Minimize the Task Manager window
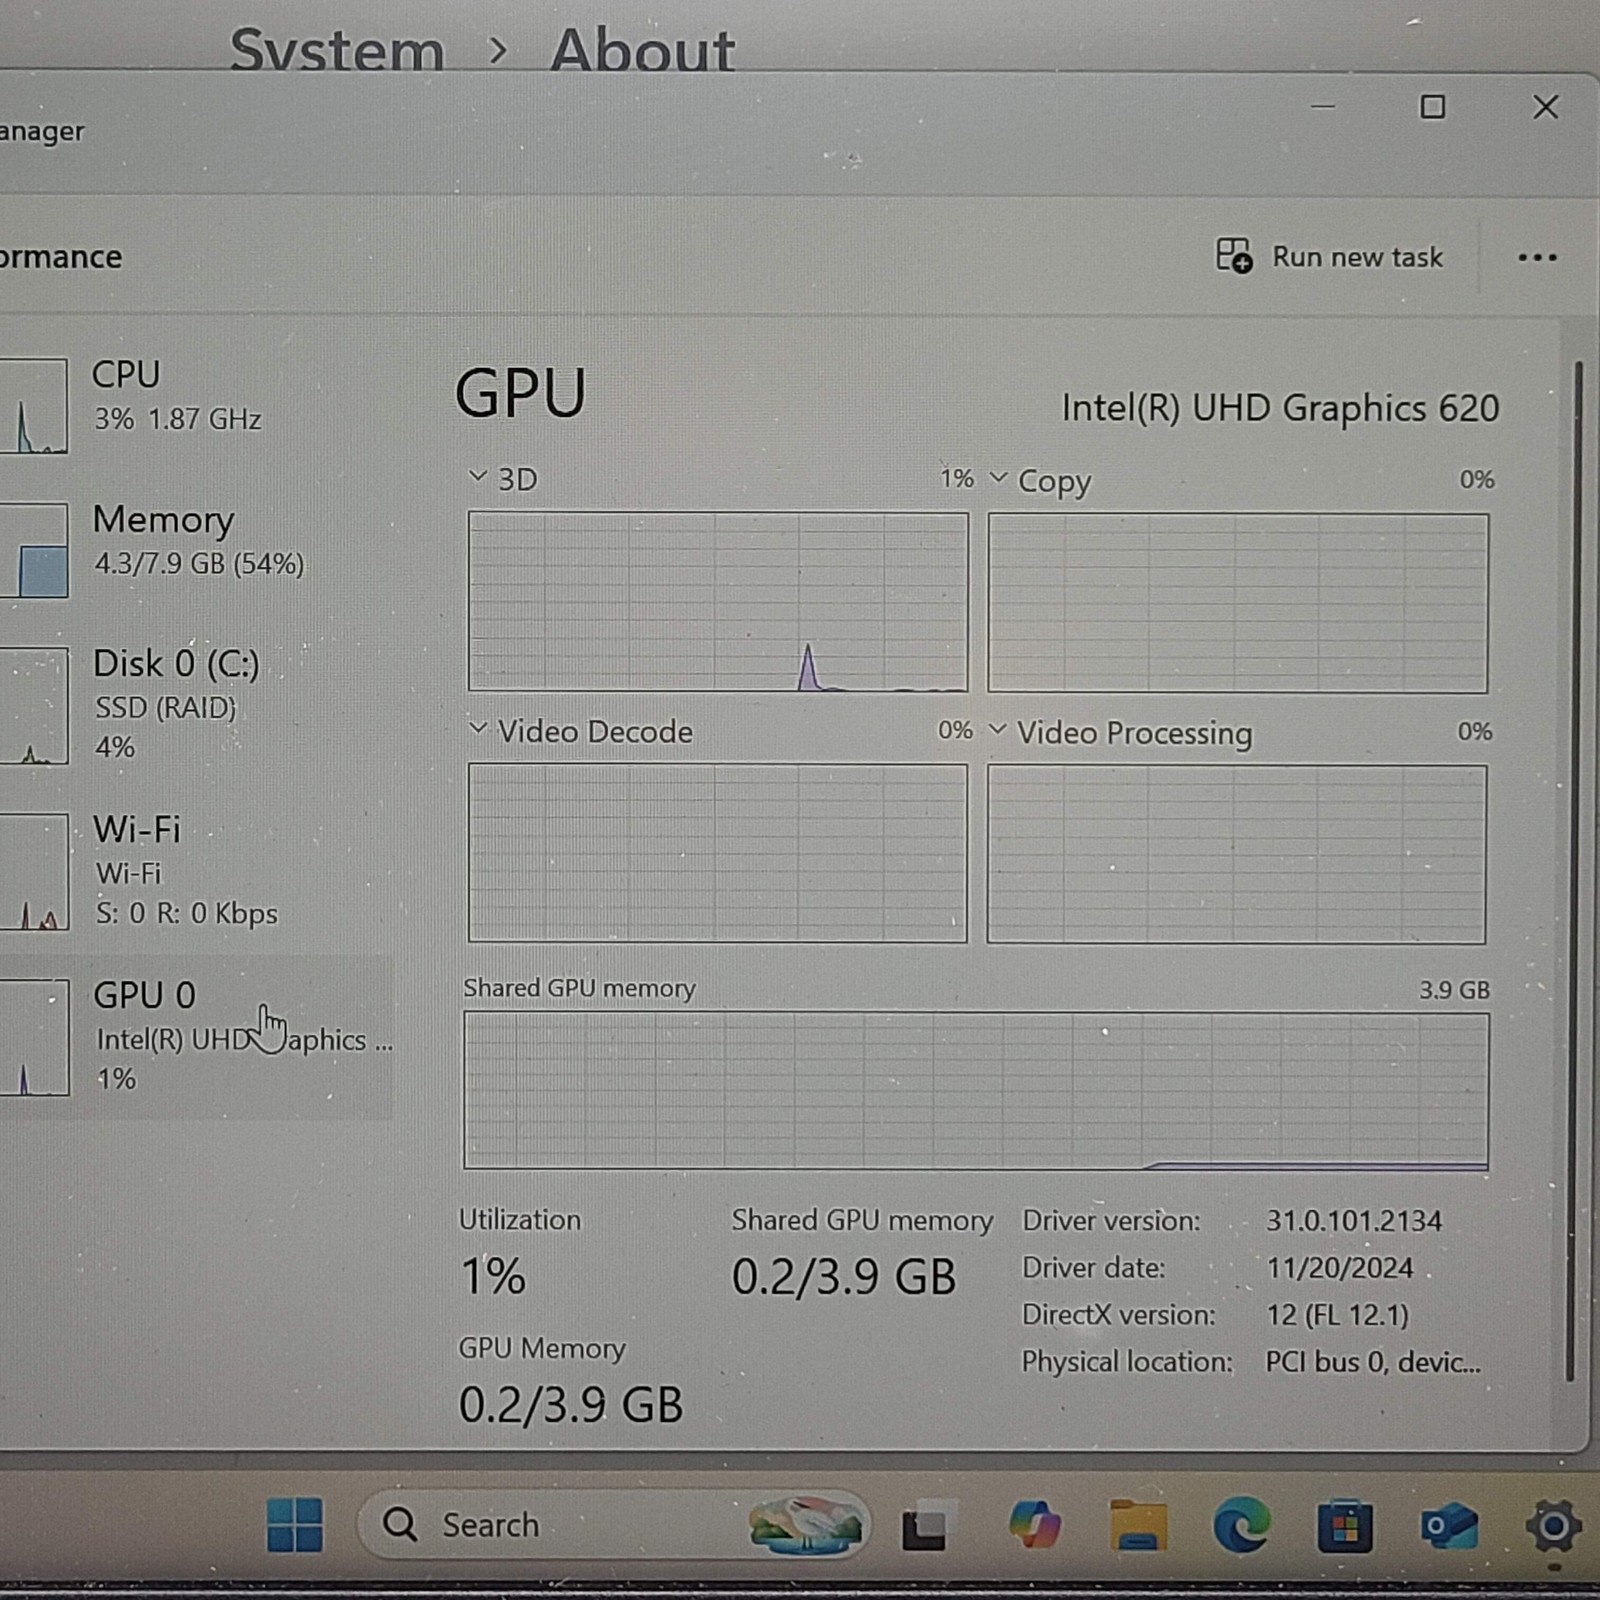 tap(1323, 107)
